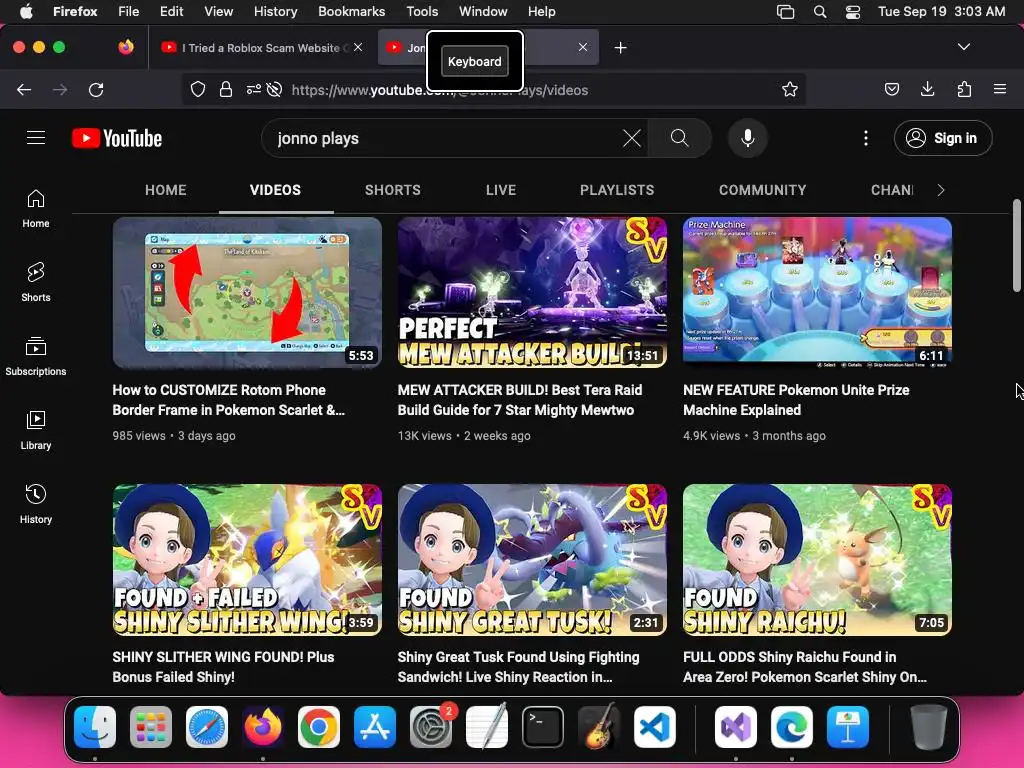Click the Sign in button

pos(943,138)
